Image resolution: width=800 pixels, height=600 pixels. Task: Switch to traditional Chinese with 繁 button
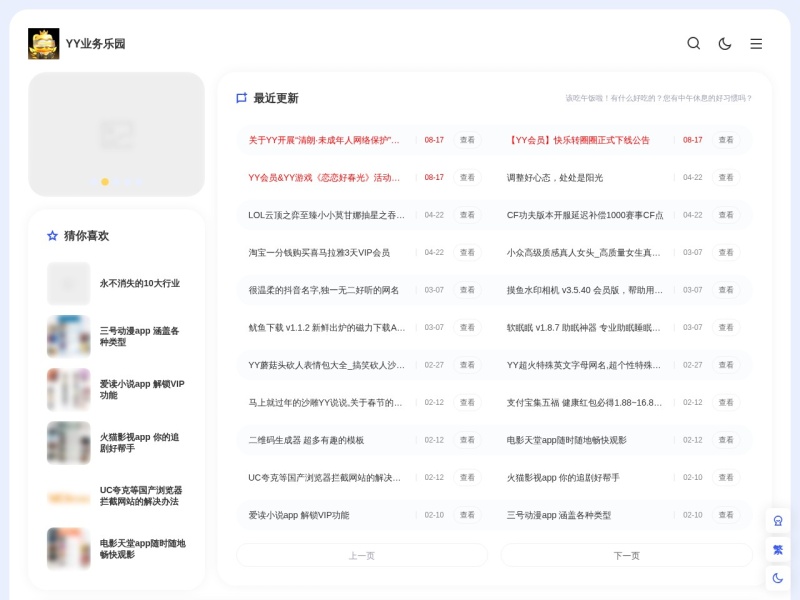[778, 549]
